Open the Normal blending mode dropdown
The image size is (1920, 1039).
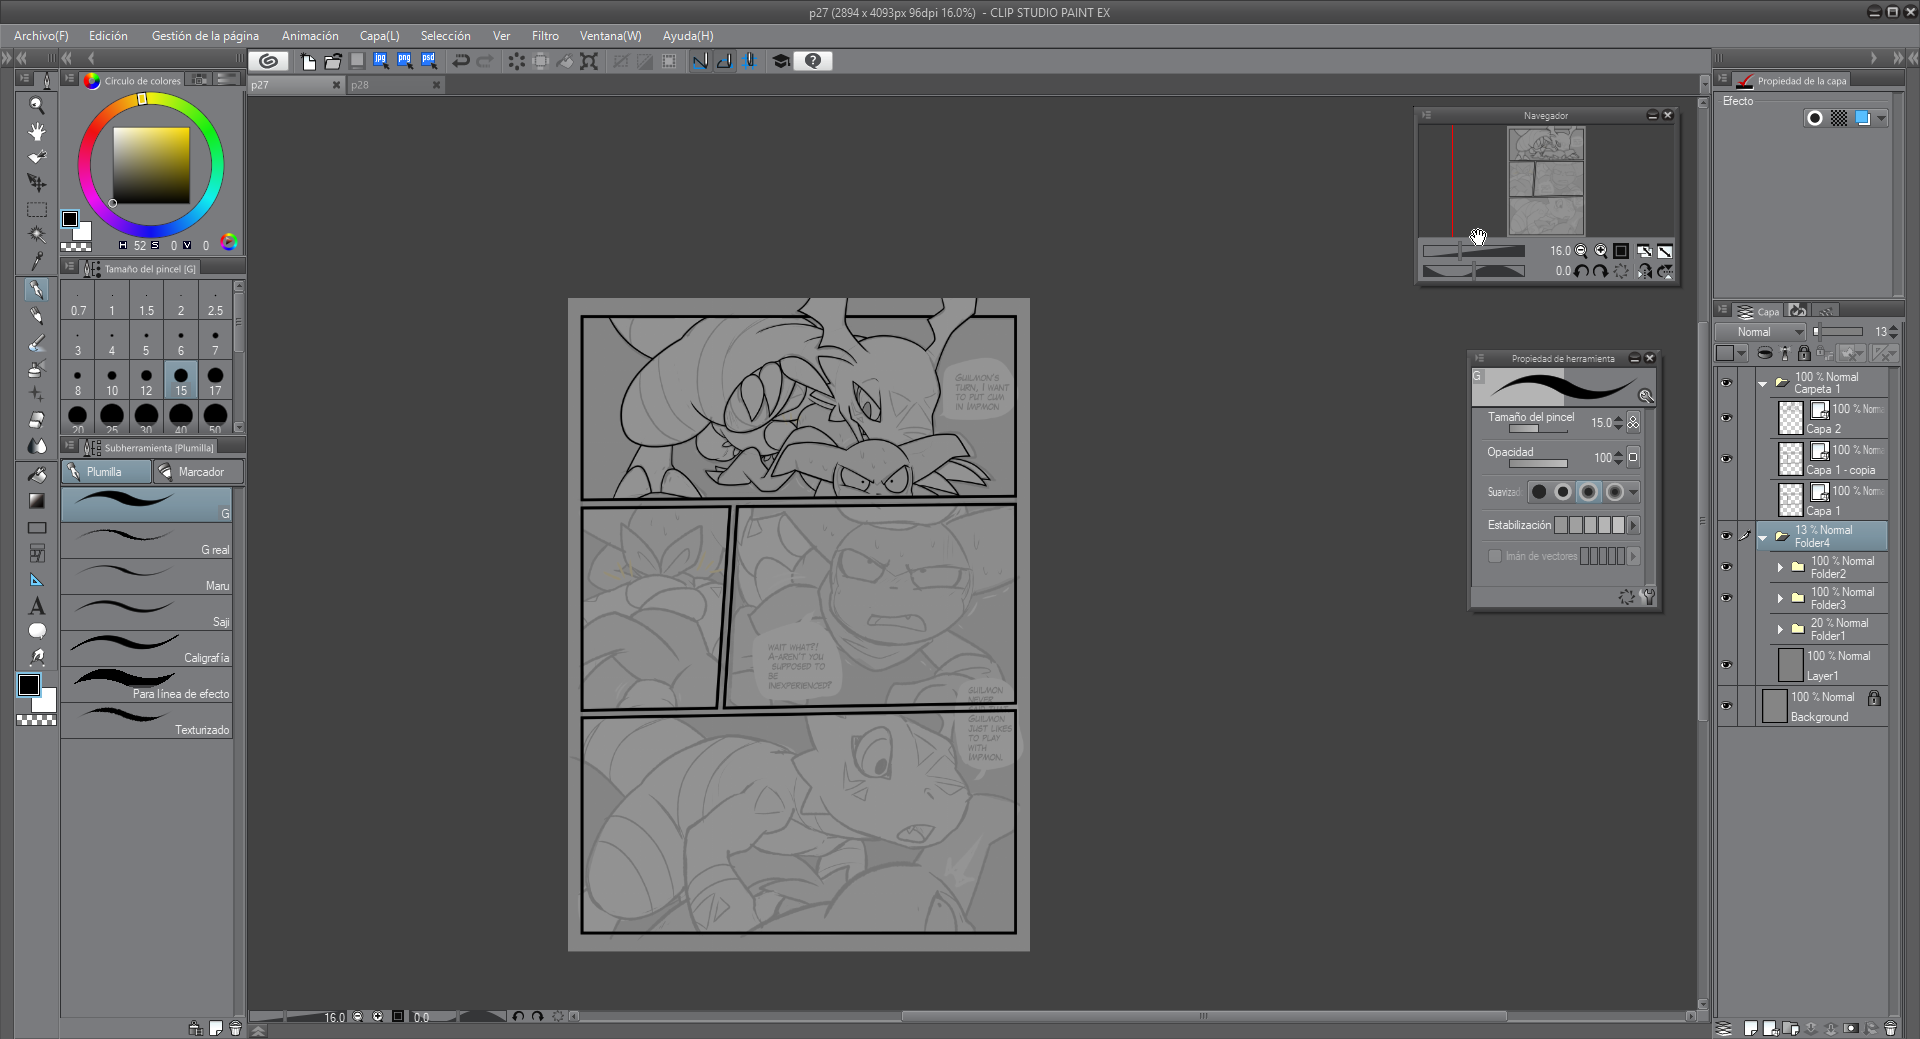click(1760, 332)
